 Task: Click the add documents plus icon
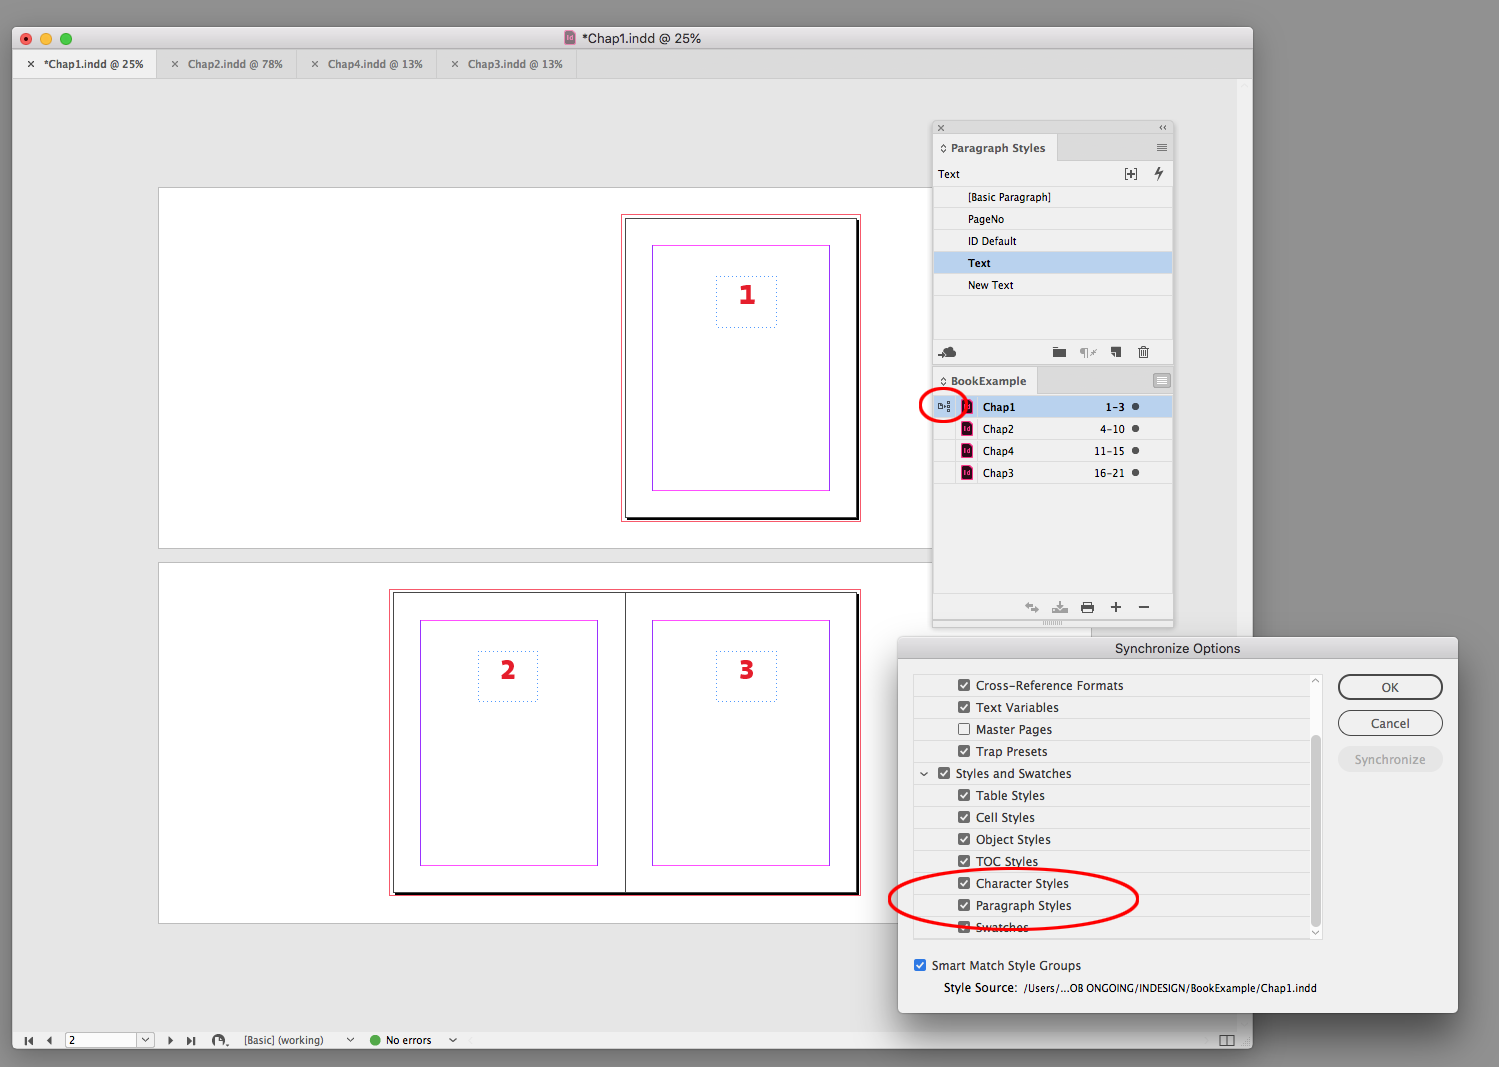point(1116,607)
